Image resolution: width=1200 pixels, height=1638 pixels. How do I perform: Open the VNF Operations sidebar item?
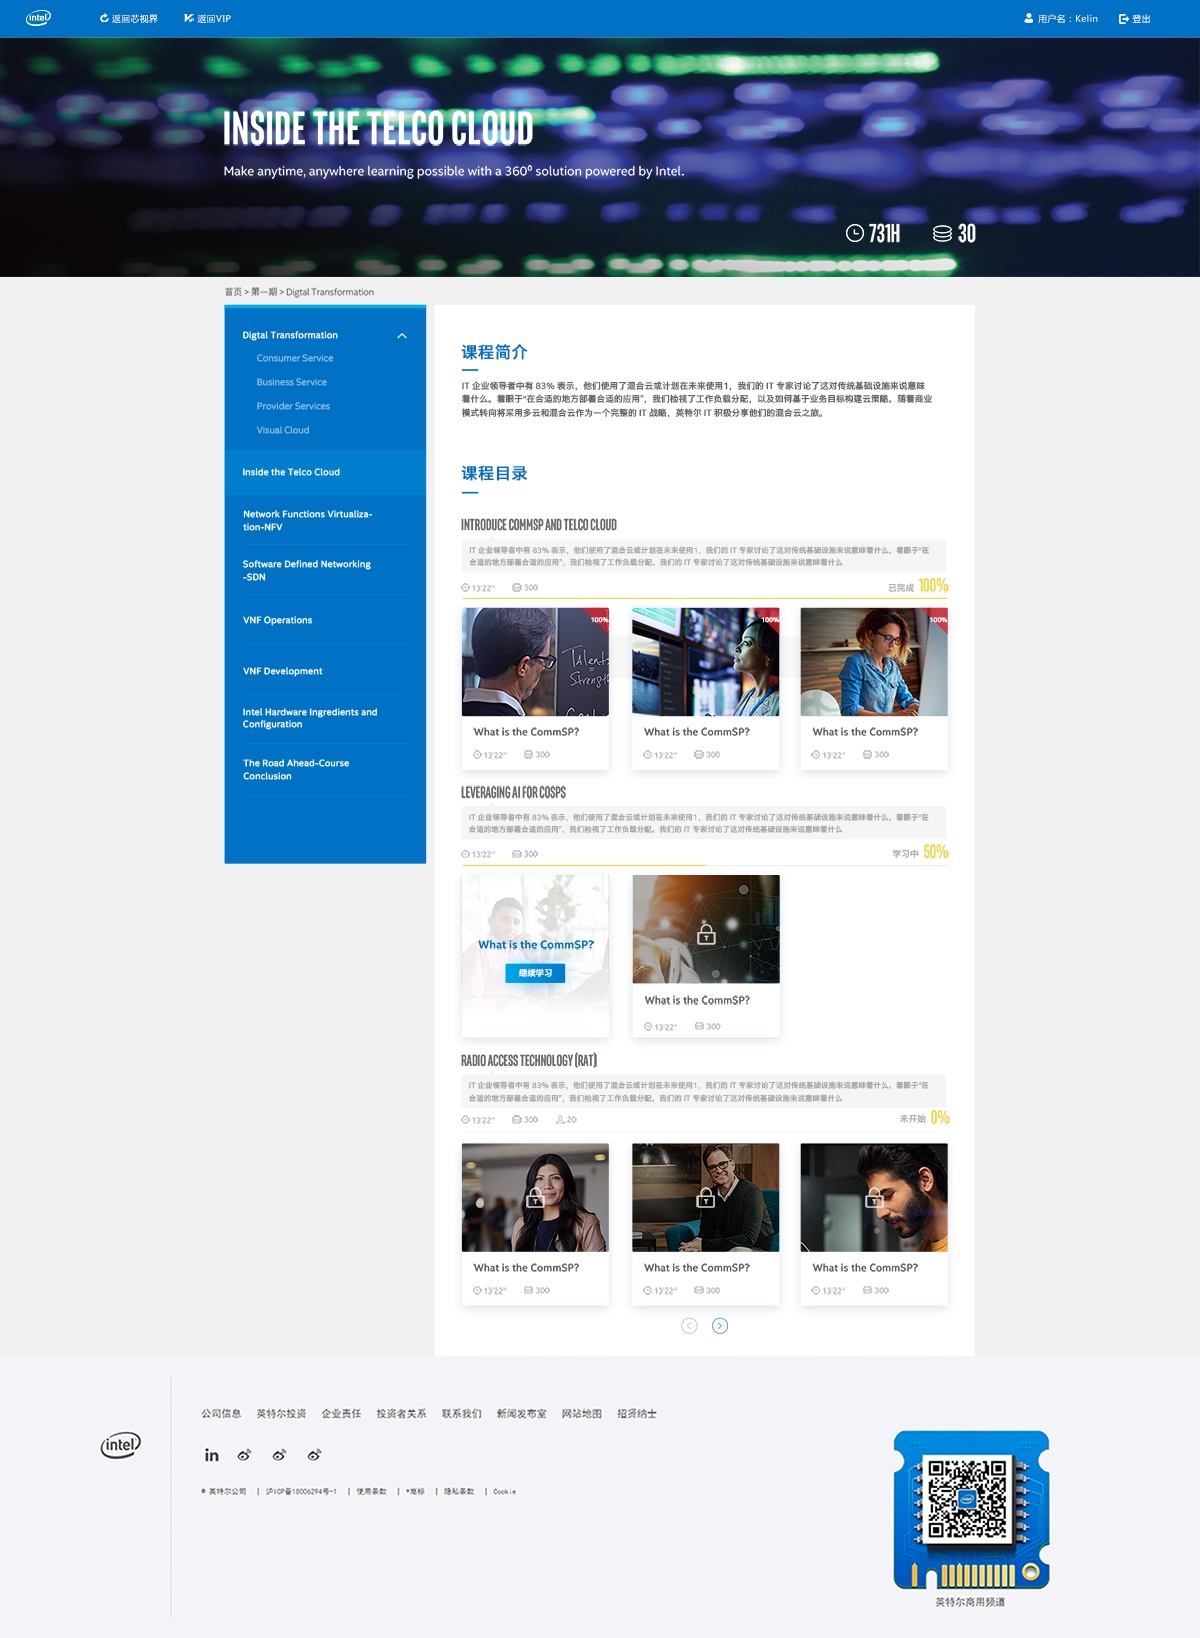pos(278,620)
